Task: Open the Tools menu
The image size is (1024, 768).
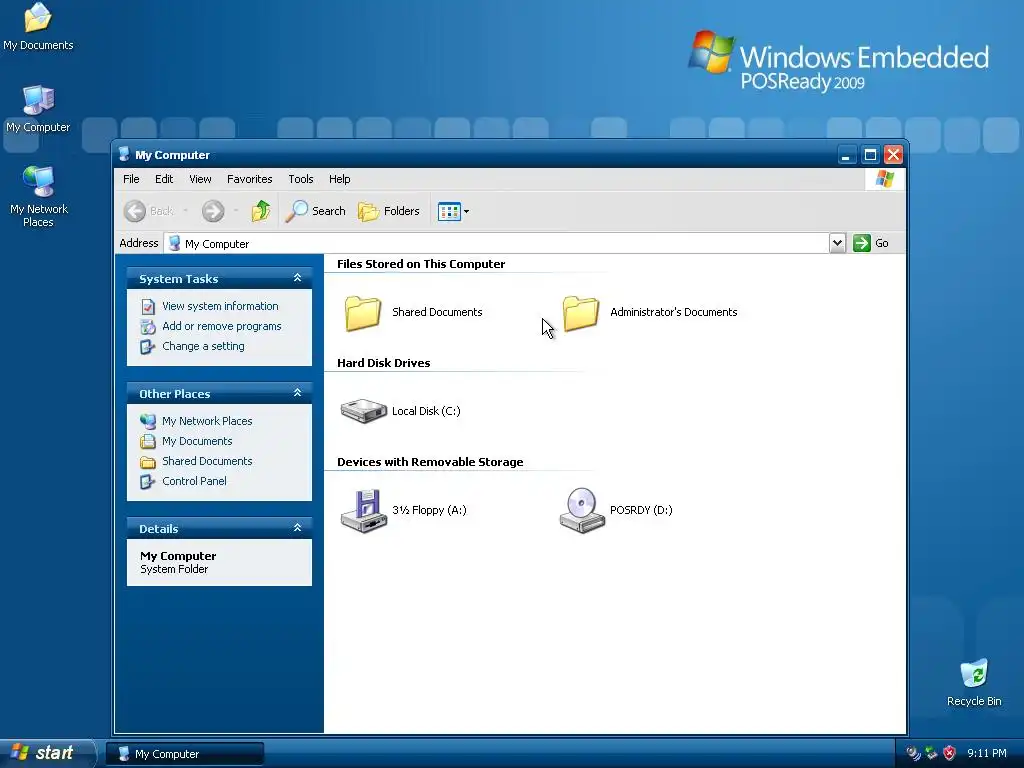Action: [x=301, y=179]
